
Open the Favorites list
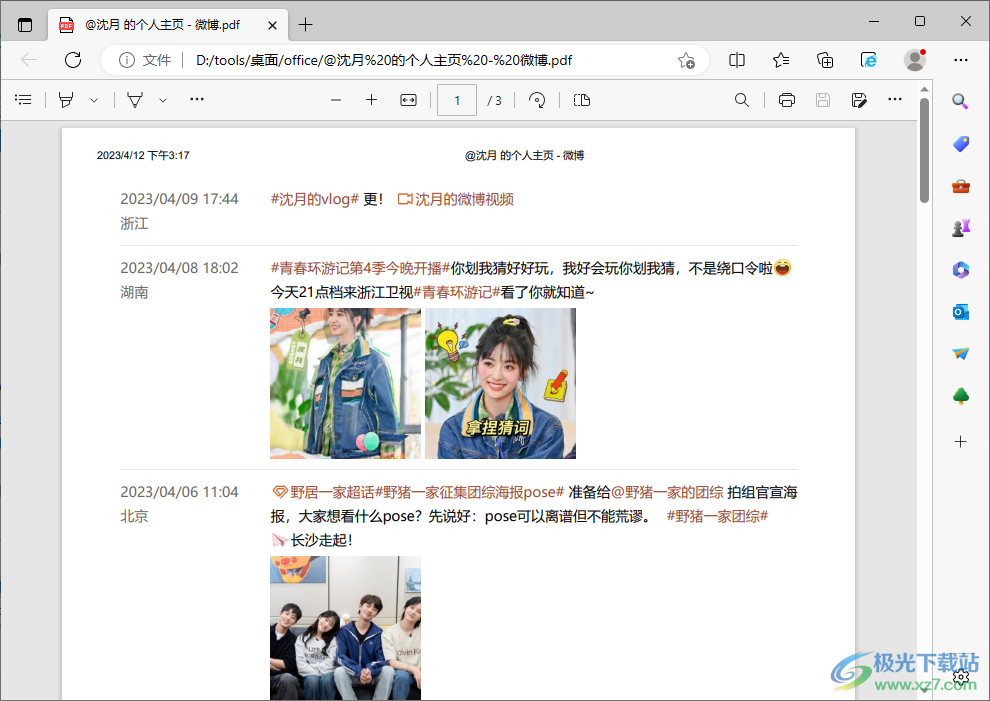coord(781,60)
